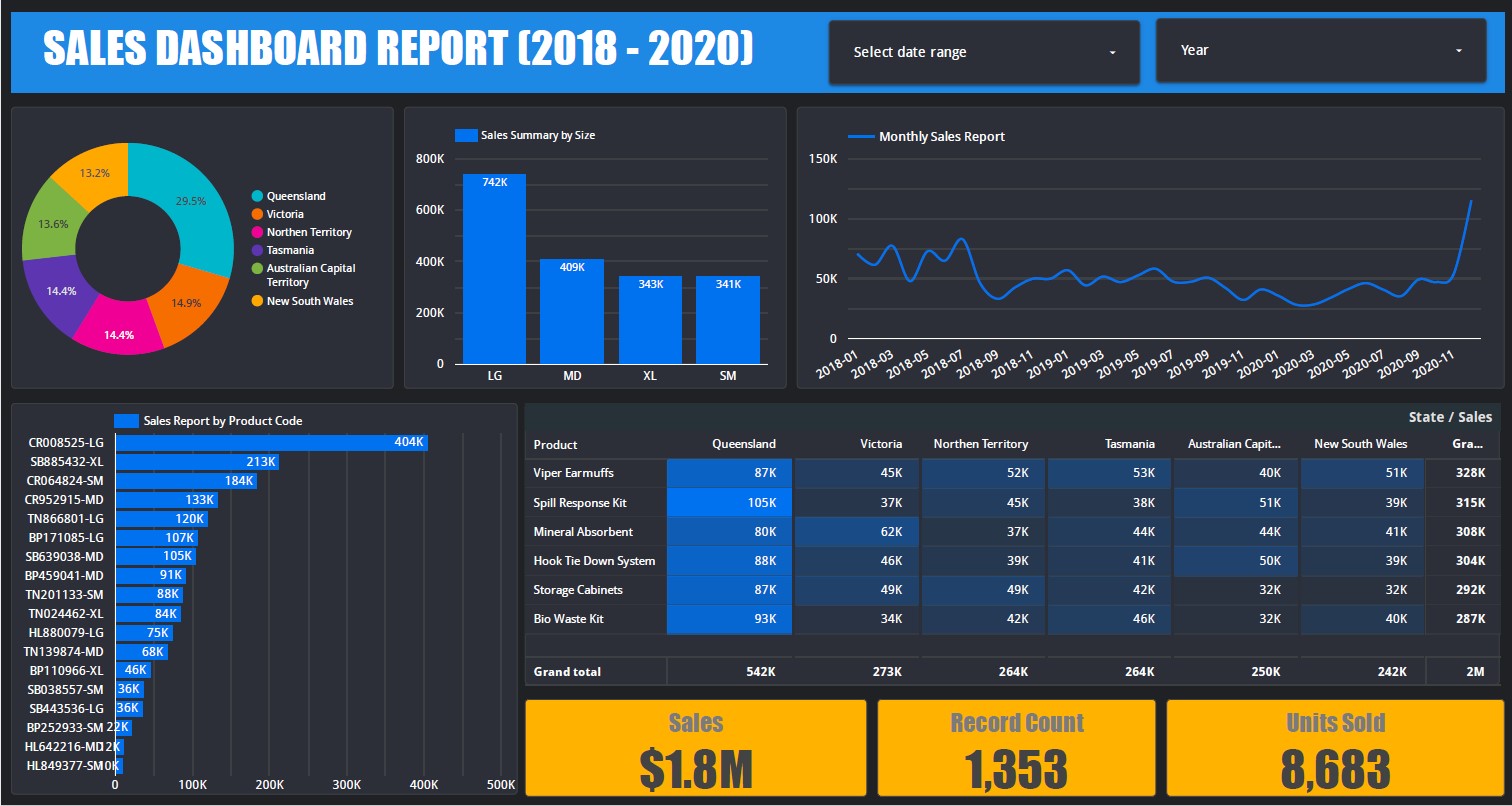The height and width of the screenshot is (806, 1512).
Task: Click the 105K Queensland cell for Spill Response Kit
Action: pyautogui.click(x=730, y=502)
